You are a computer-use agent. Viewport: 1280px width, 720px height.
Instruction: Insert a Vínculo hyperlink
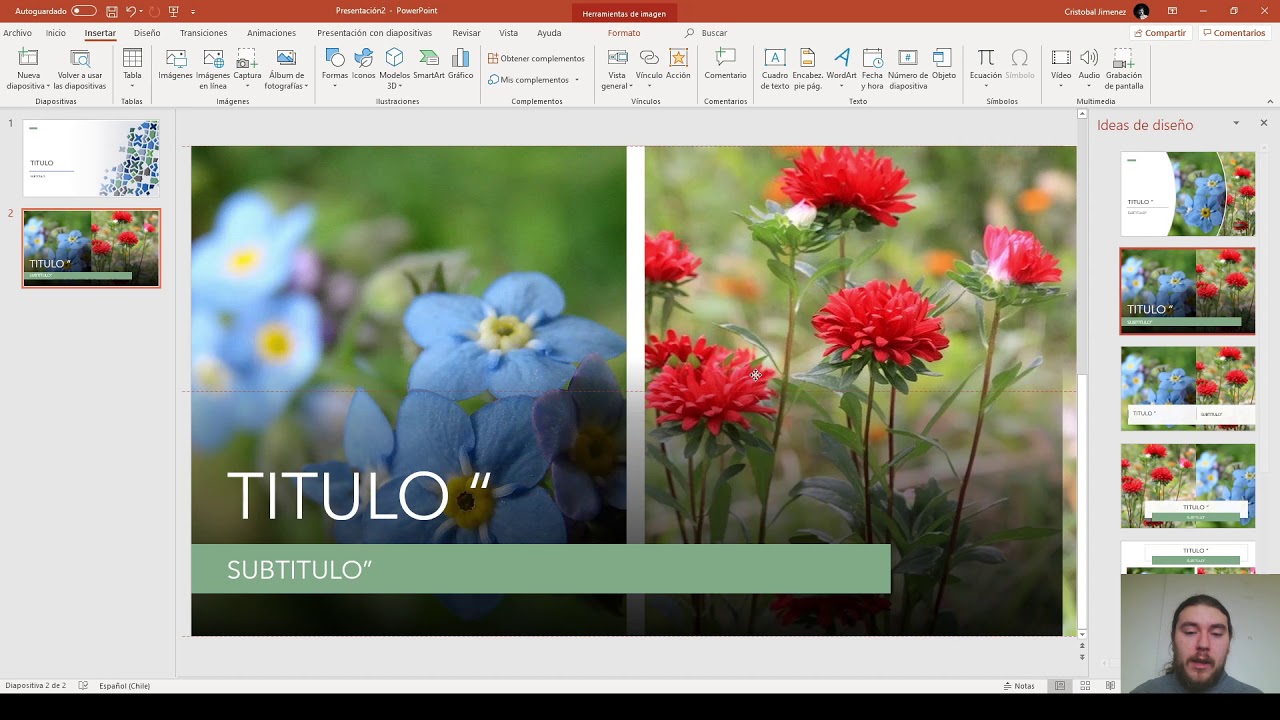(x=649, y=69)
